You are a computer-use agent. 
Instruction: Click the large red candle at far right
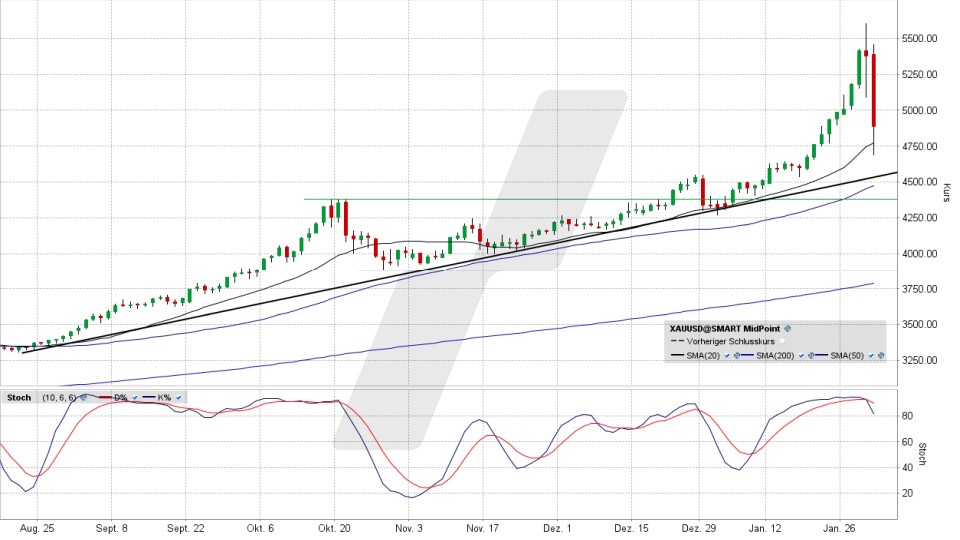pyautogui.click(x=874, y=90)
